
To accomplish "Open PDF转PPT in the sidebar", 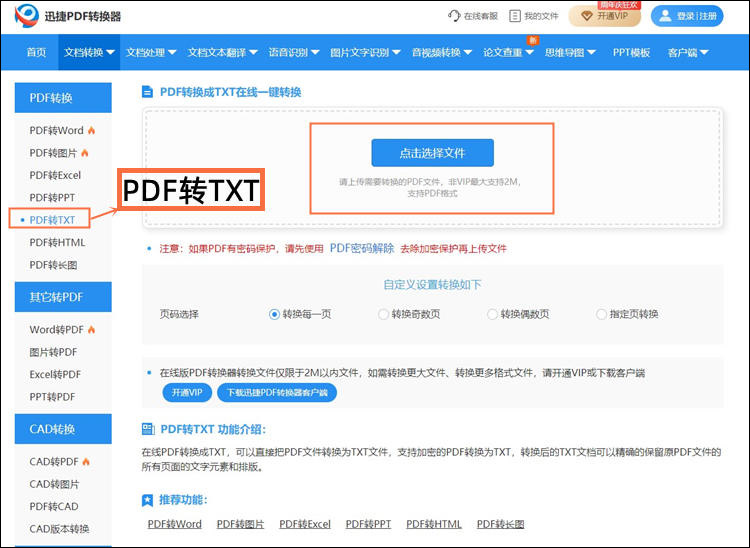I will tap(52, 197).
